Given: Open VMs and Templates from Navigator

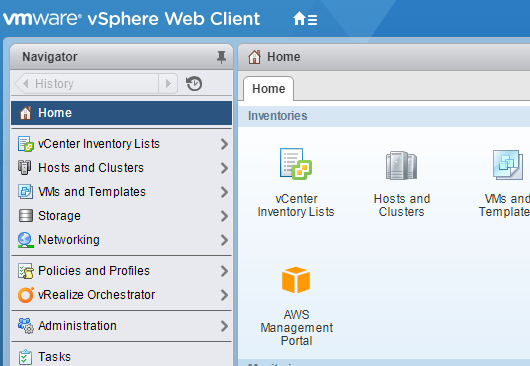Looking at the screenshot, I should pos(122,192).
